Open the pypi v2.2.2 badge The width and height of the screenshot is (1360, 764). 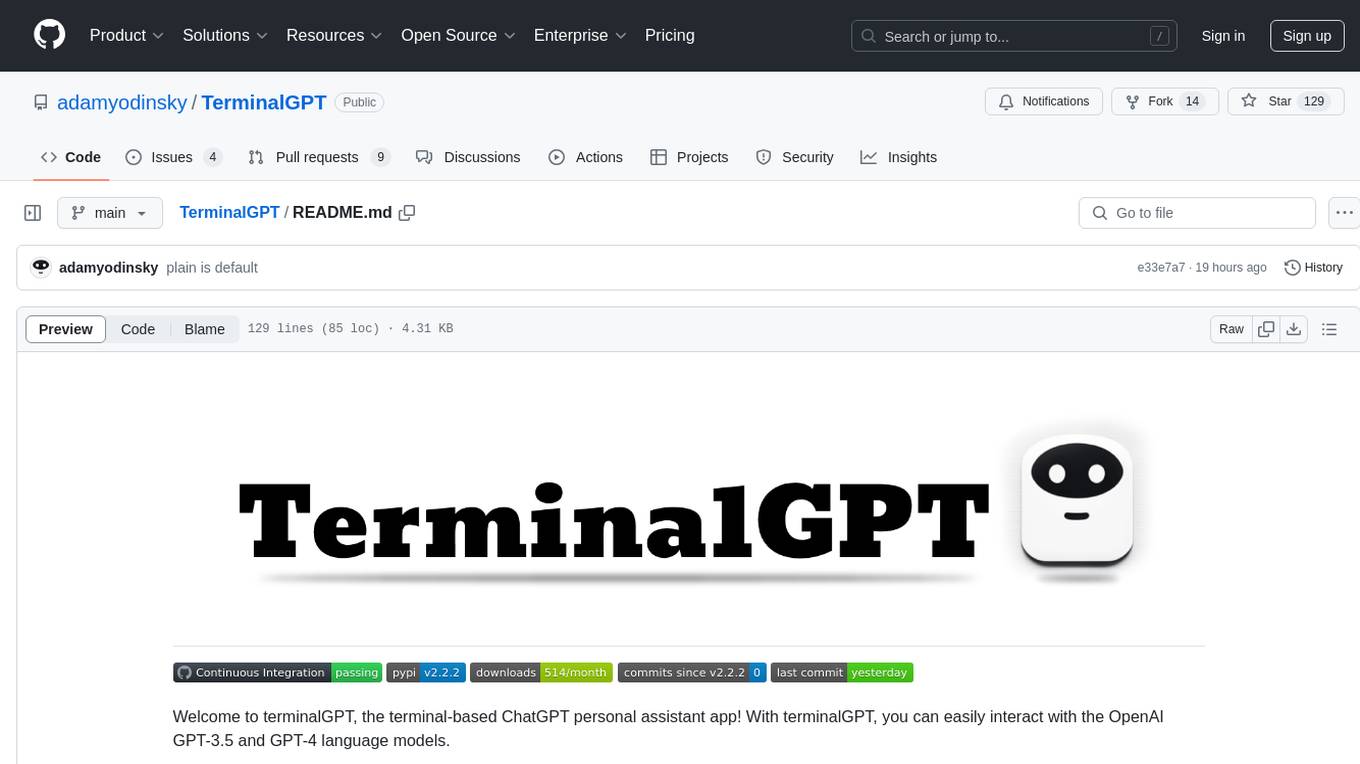coord(426,672)
